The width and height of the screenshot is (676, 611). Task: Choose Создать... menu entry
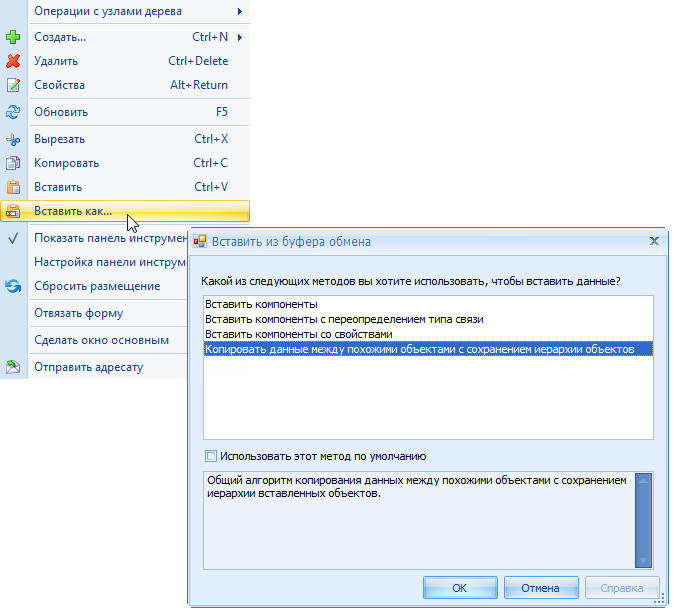tap(125, 37)
